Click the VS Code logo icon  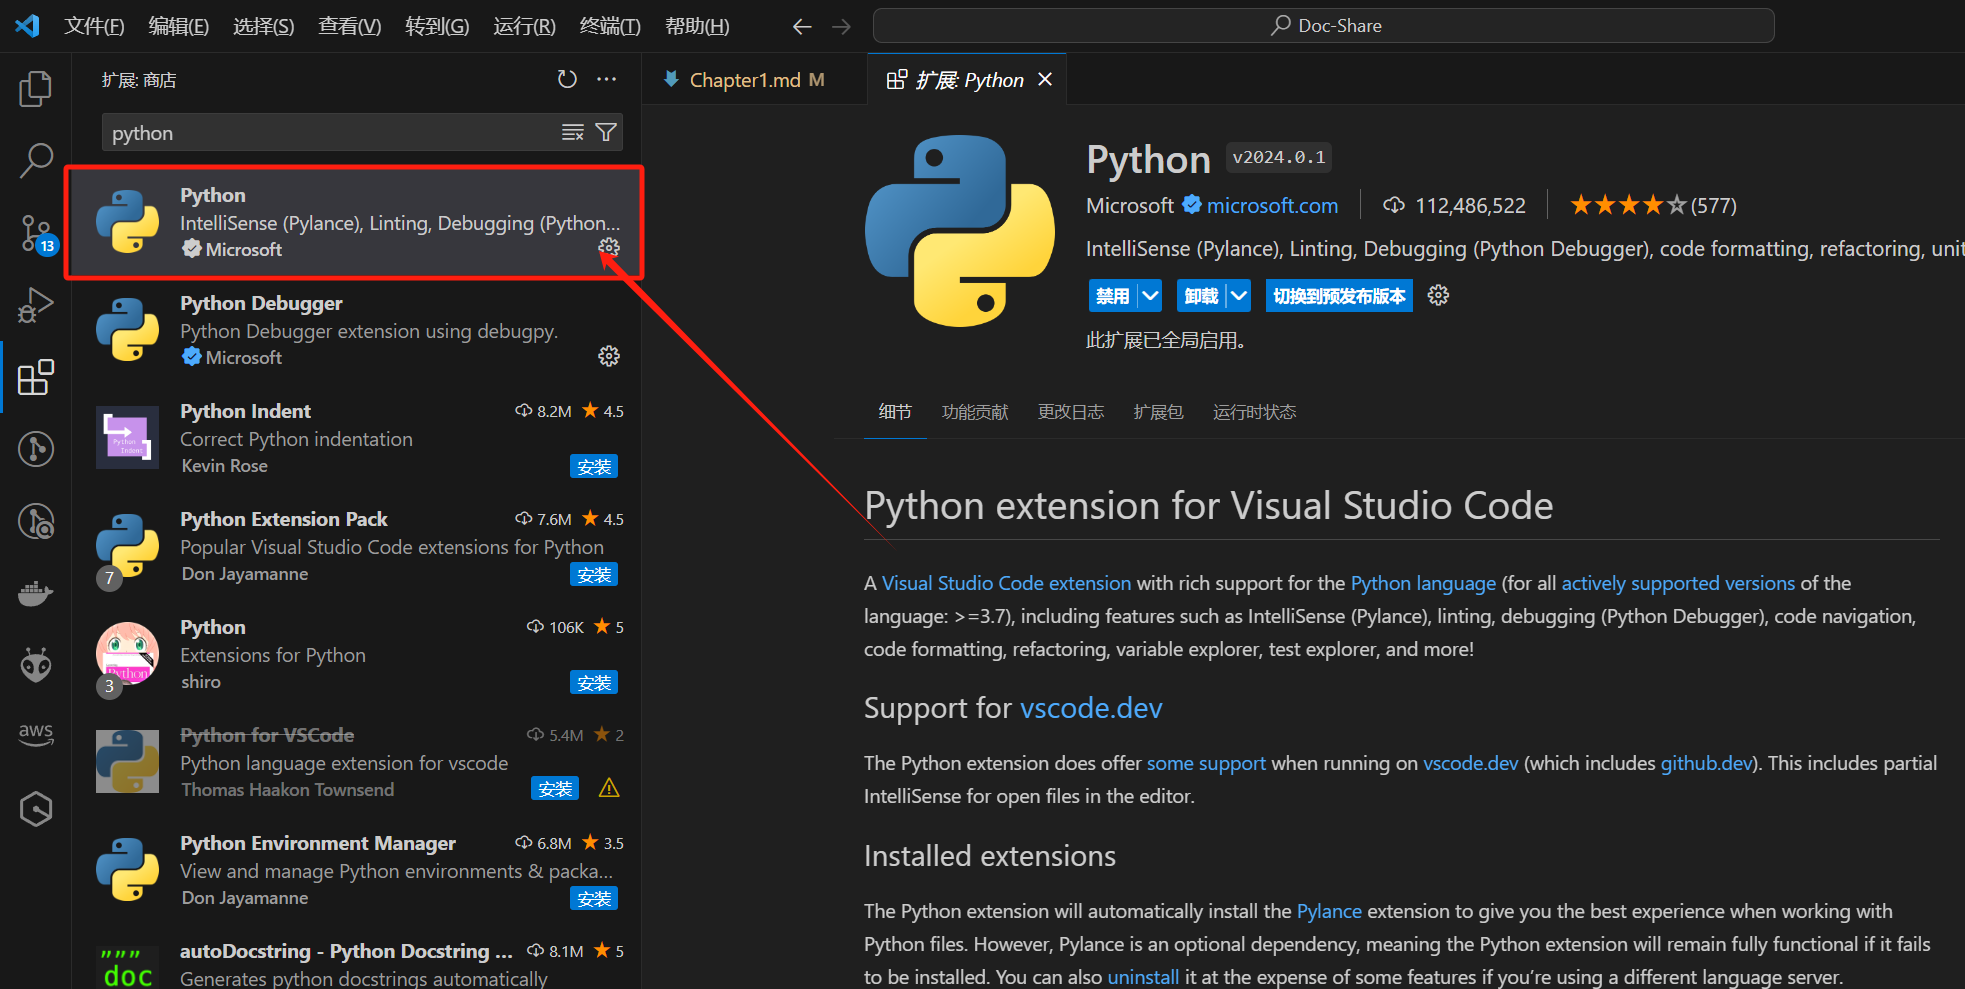tap(28, 25)
